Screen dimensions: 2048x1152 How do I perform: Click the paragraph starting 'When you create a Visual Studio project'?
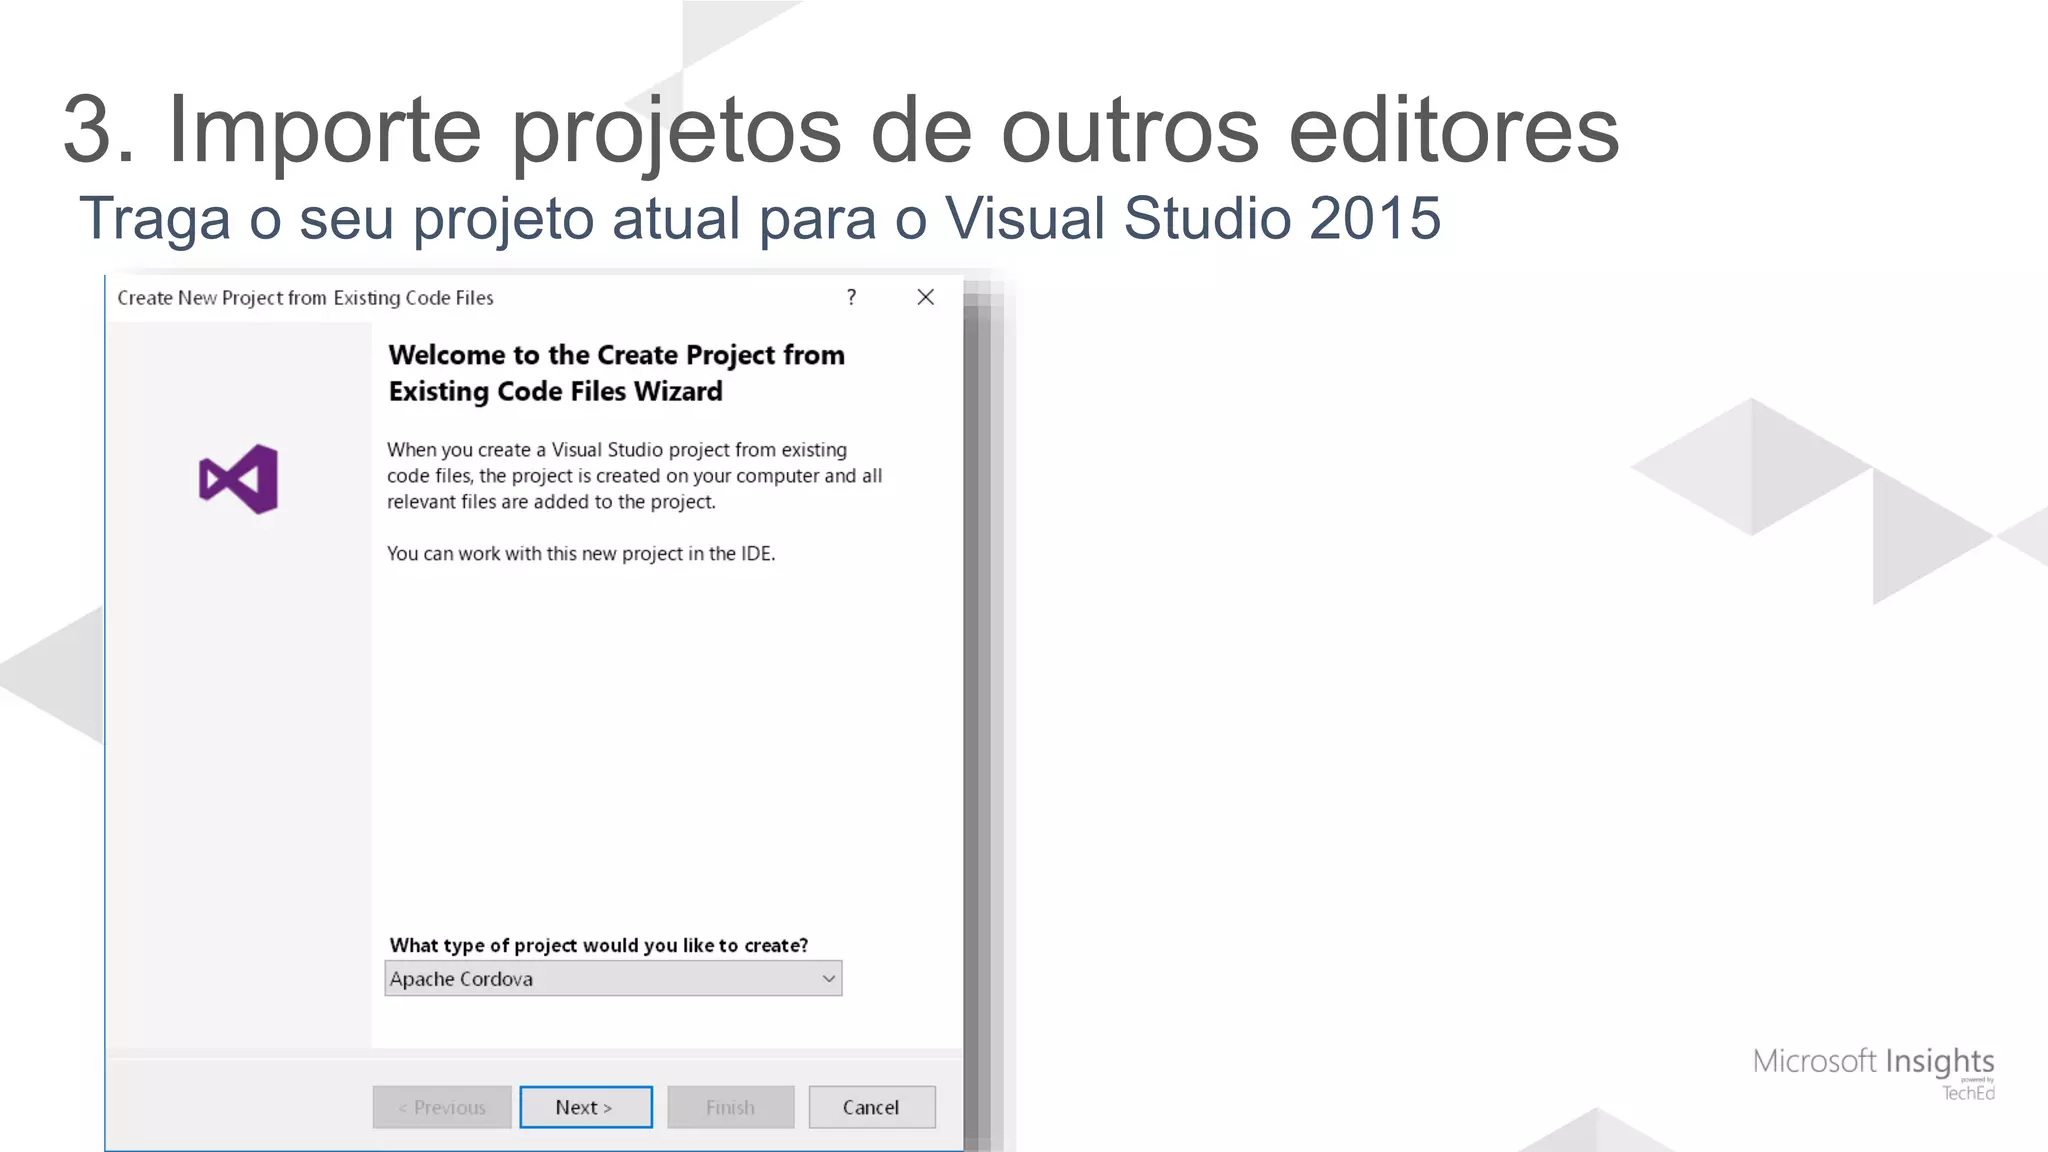click(x=635, y=476)
